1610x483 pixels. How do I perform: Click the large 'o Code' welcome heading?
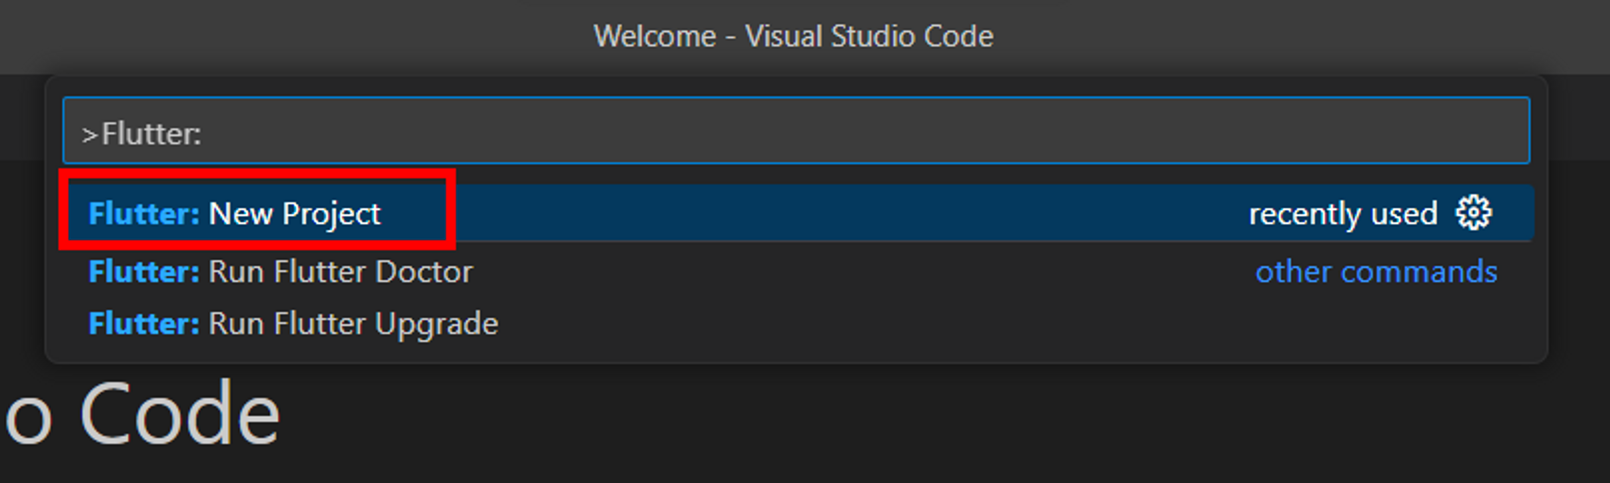tap(142, 414)
